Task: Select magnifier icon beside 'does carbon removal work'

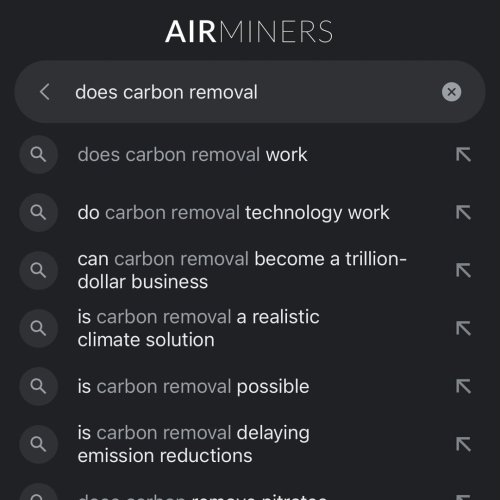Action: click(x=38, y=155)
